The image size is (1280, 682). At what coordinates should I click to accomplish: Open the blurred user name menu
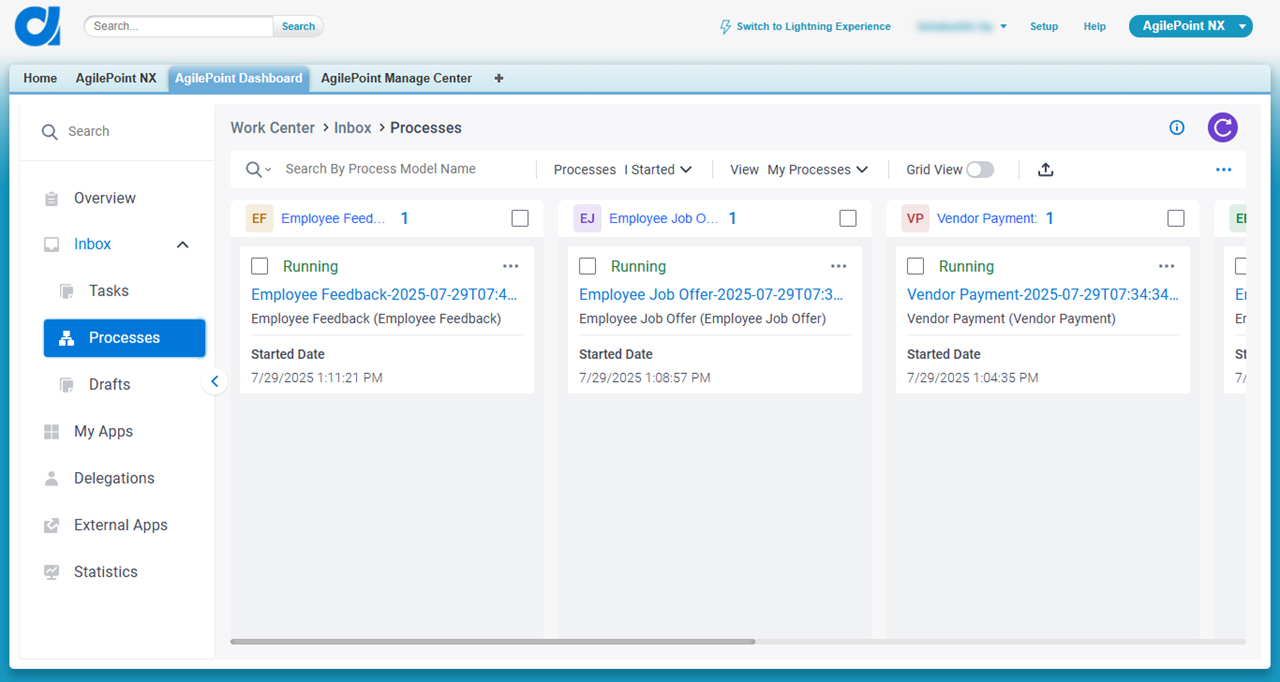(x=961, y=27)
